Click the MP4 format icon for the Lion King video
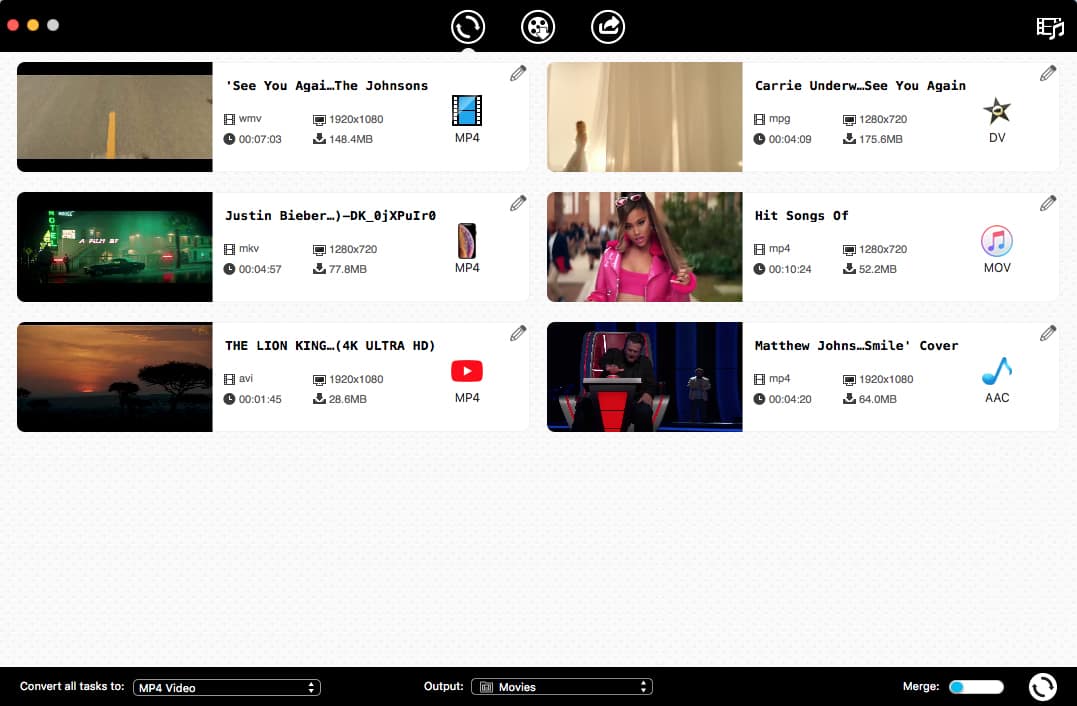The height and width of the screenshot is (706, 1077). [x=466, y=371]
